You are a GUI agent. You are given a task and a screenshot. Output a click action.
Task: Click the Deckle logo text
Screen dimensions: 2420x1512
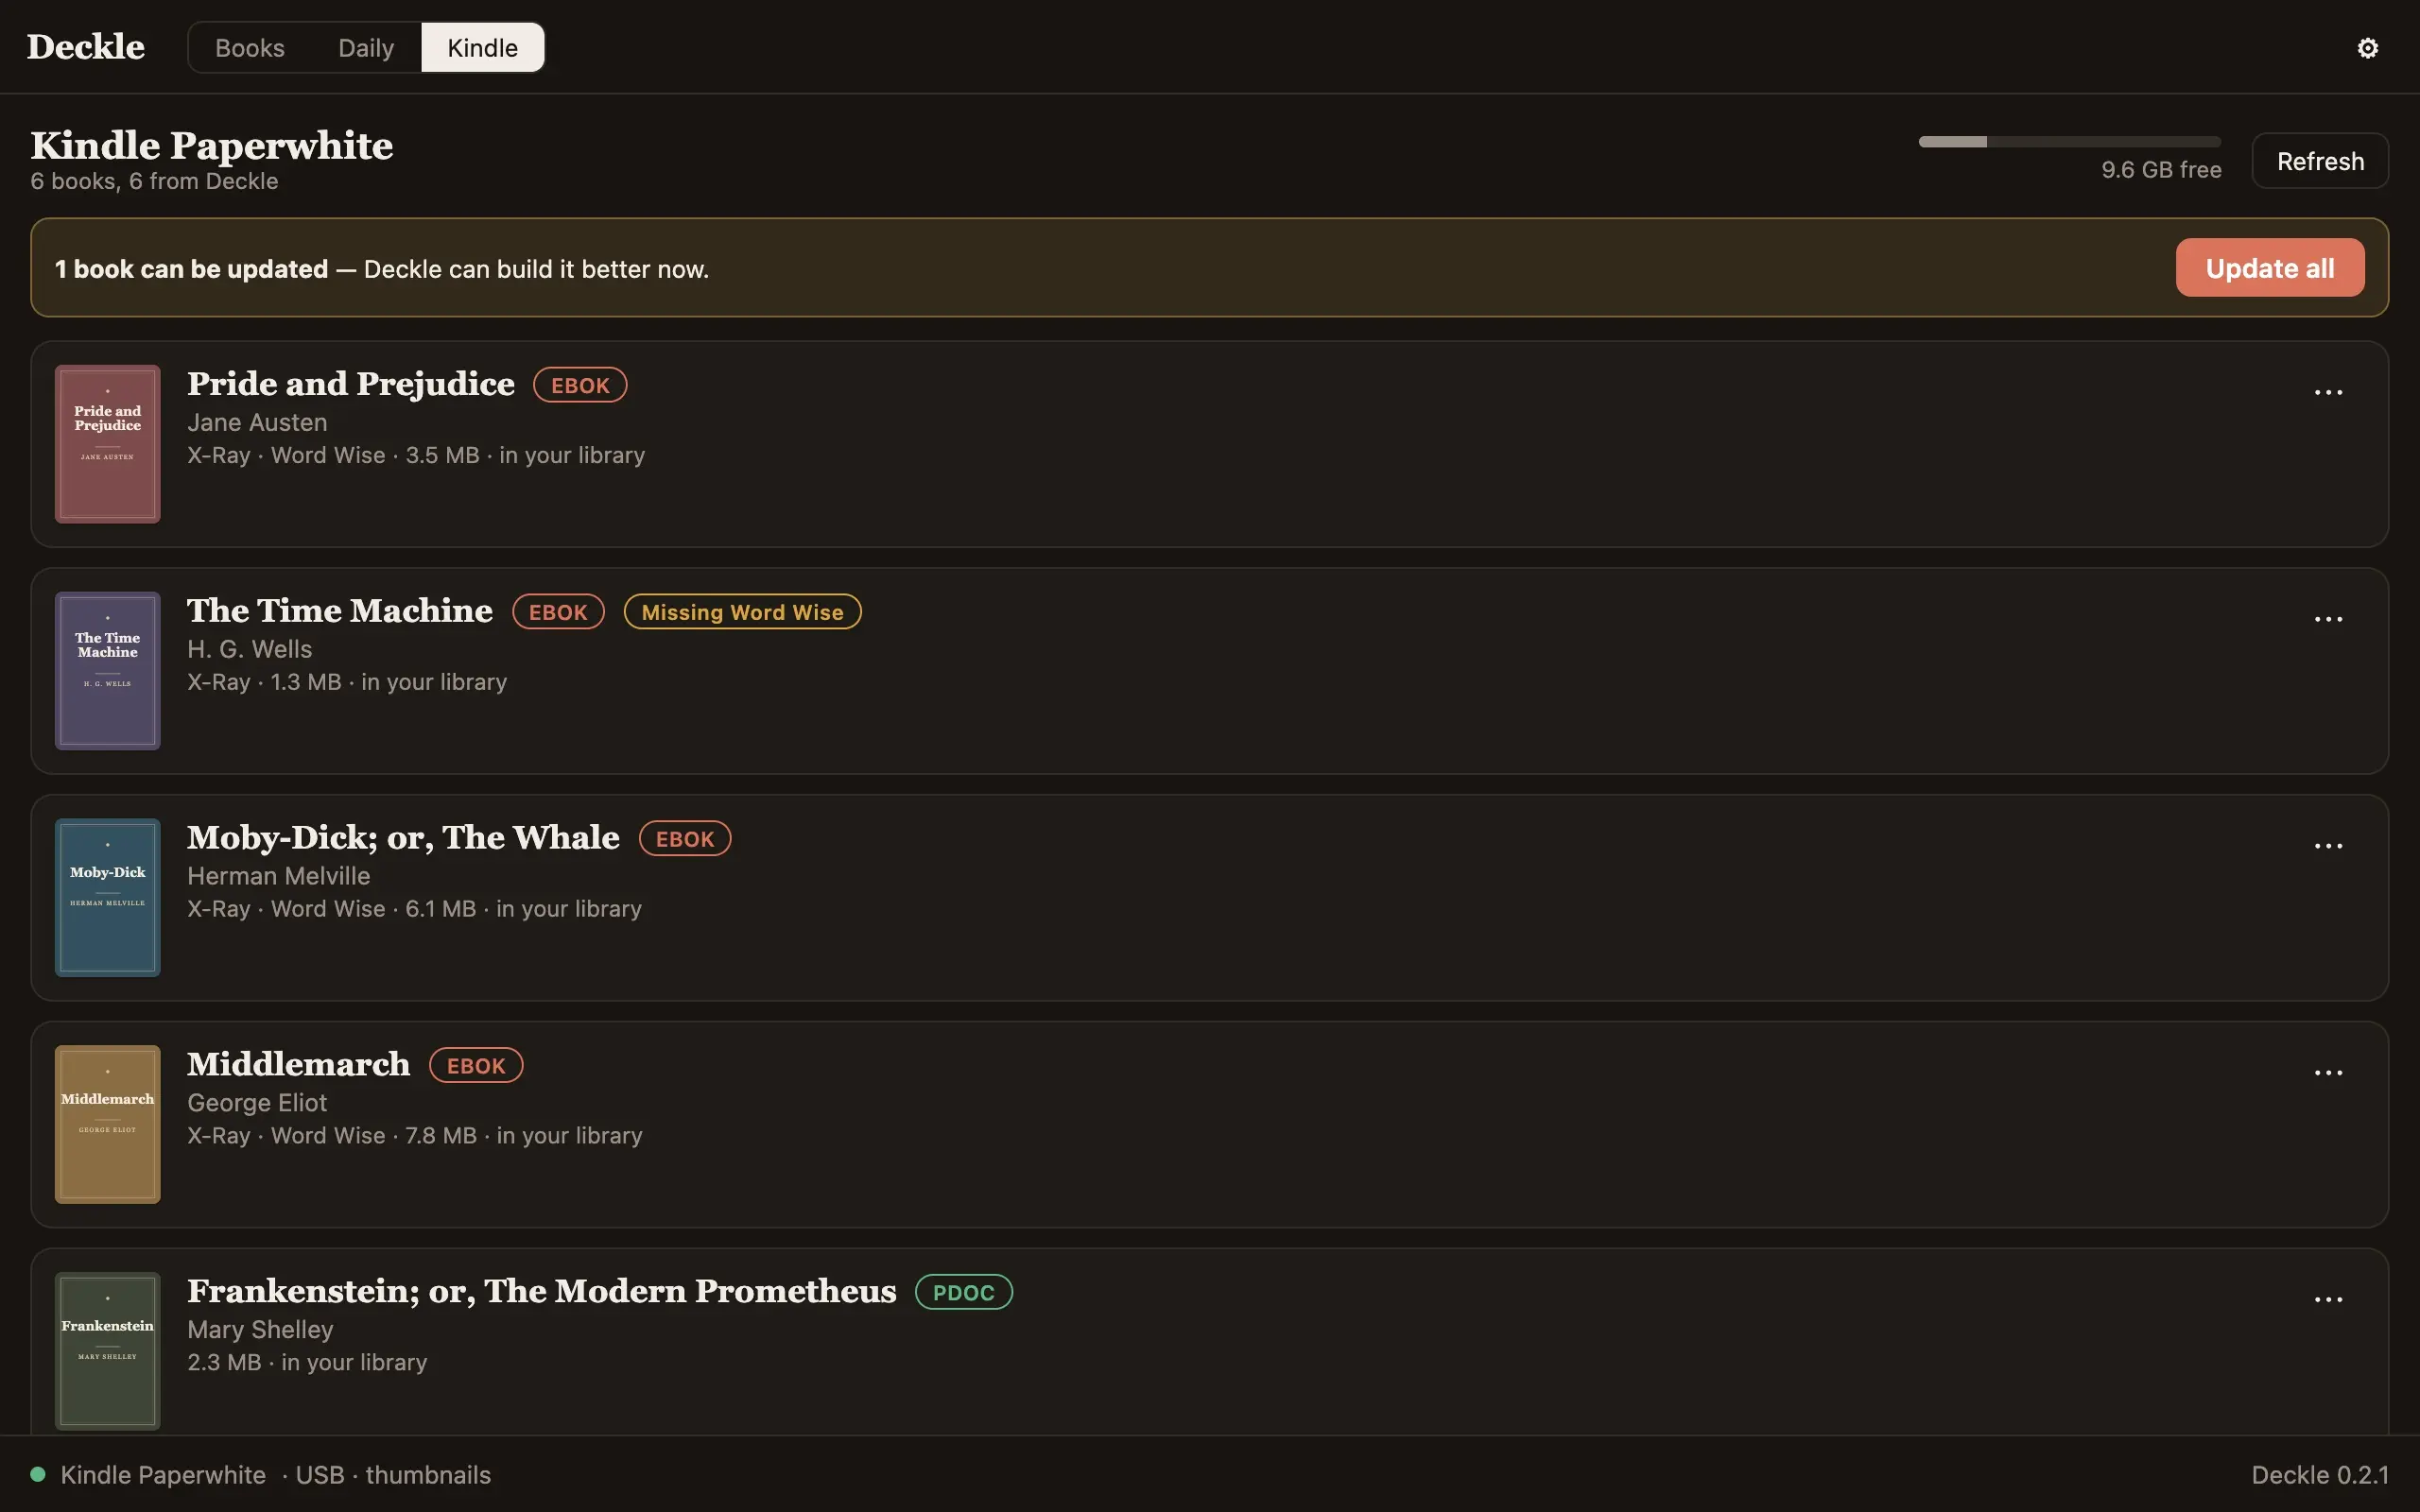86,47
